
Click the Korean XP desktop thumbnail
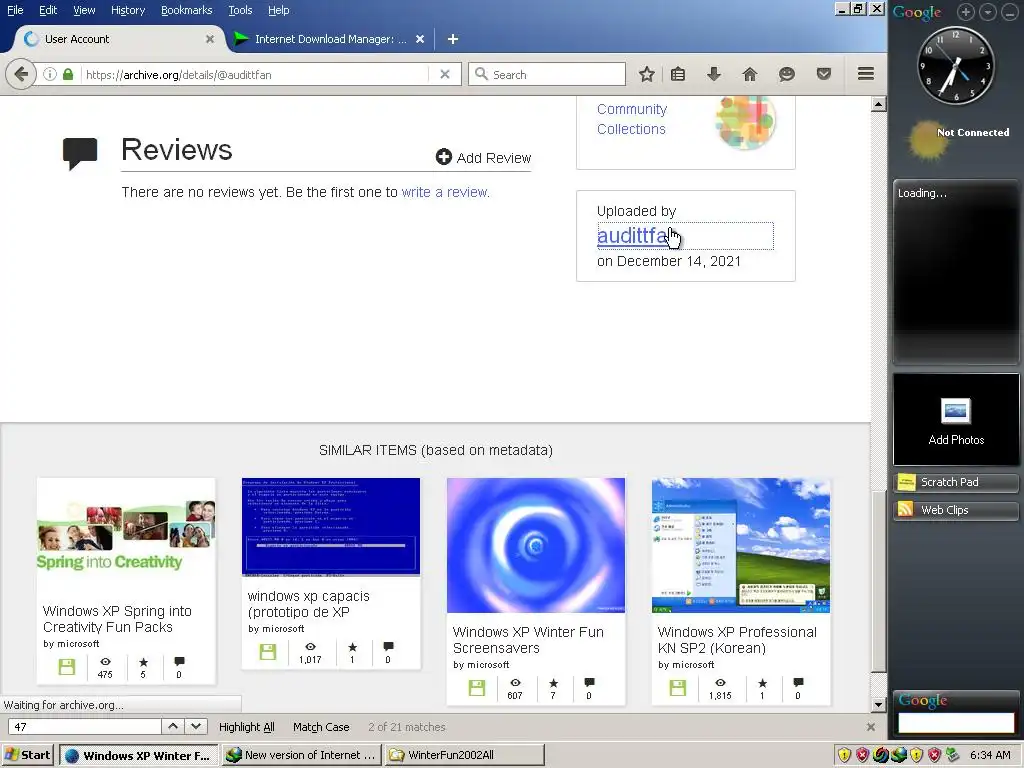click(741, 545)
